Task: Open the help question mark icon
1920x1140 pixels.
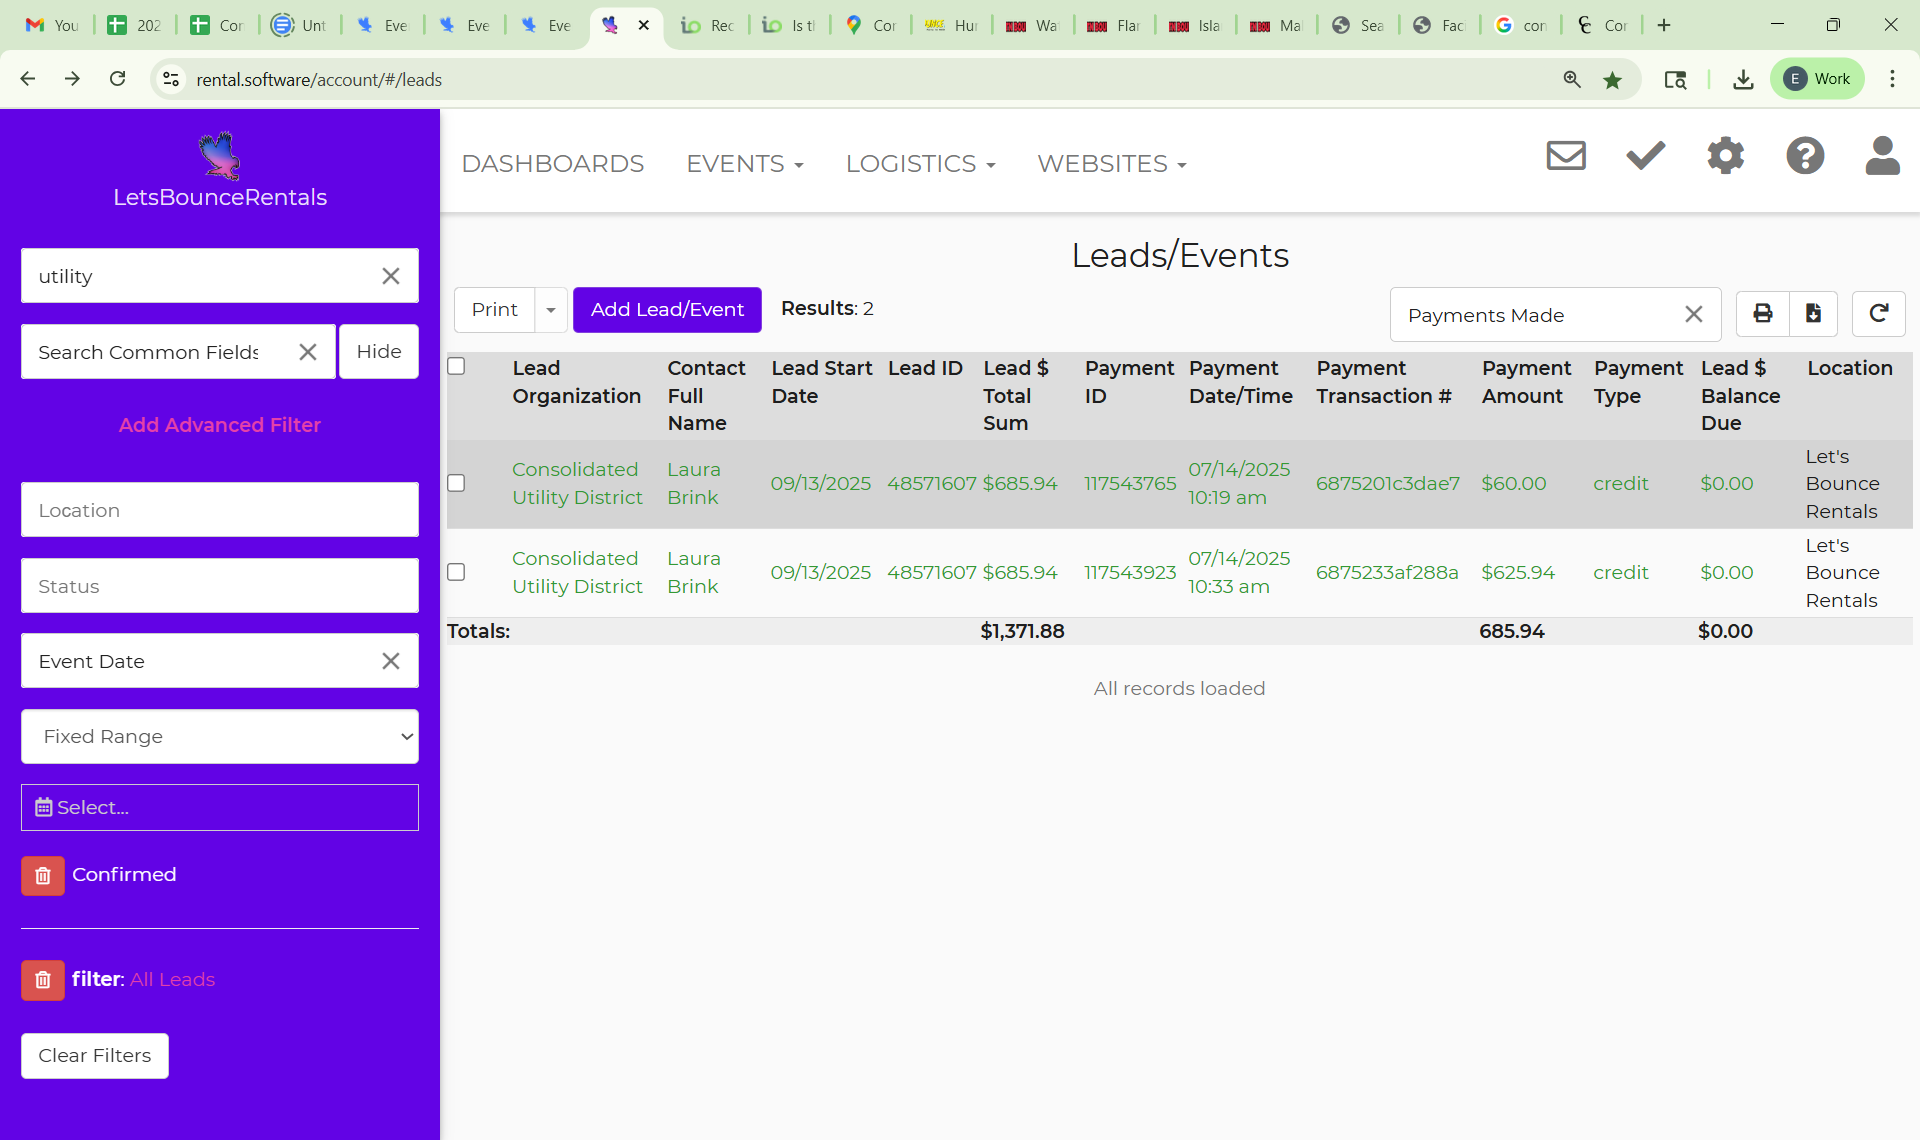Action: click(1805, 156)
